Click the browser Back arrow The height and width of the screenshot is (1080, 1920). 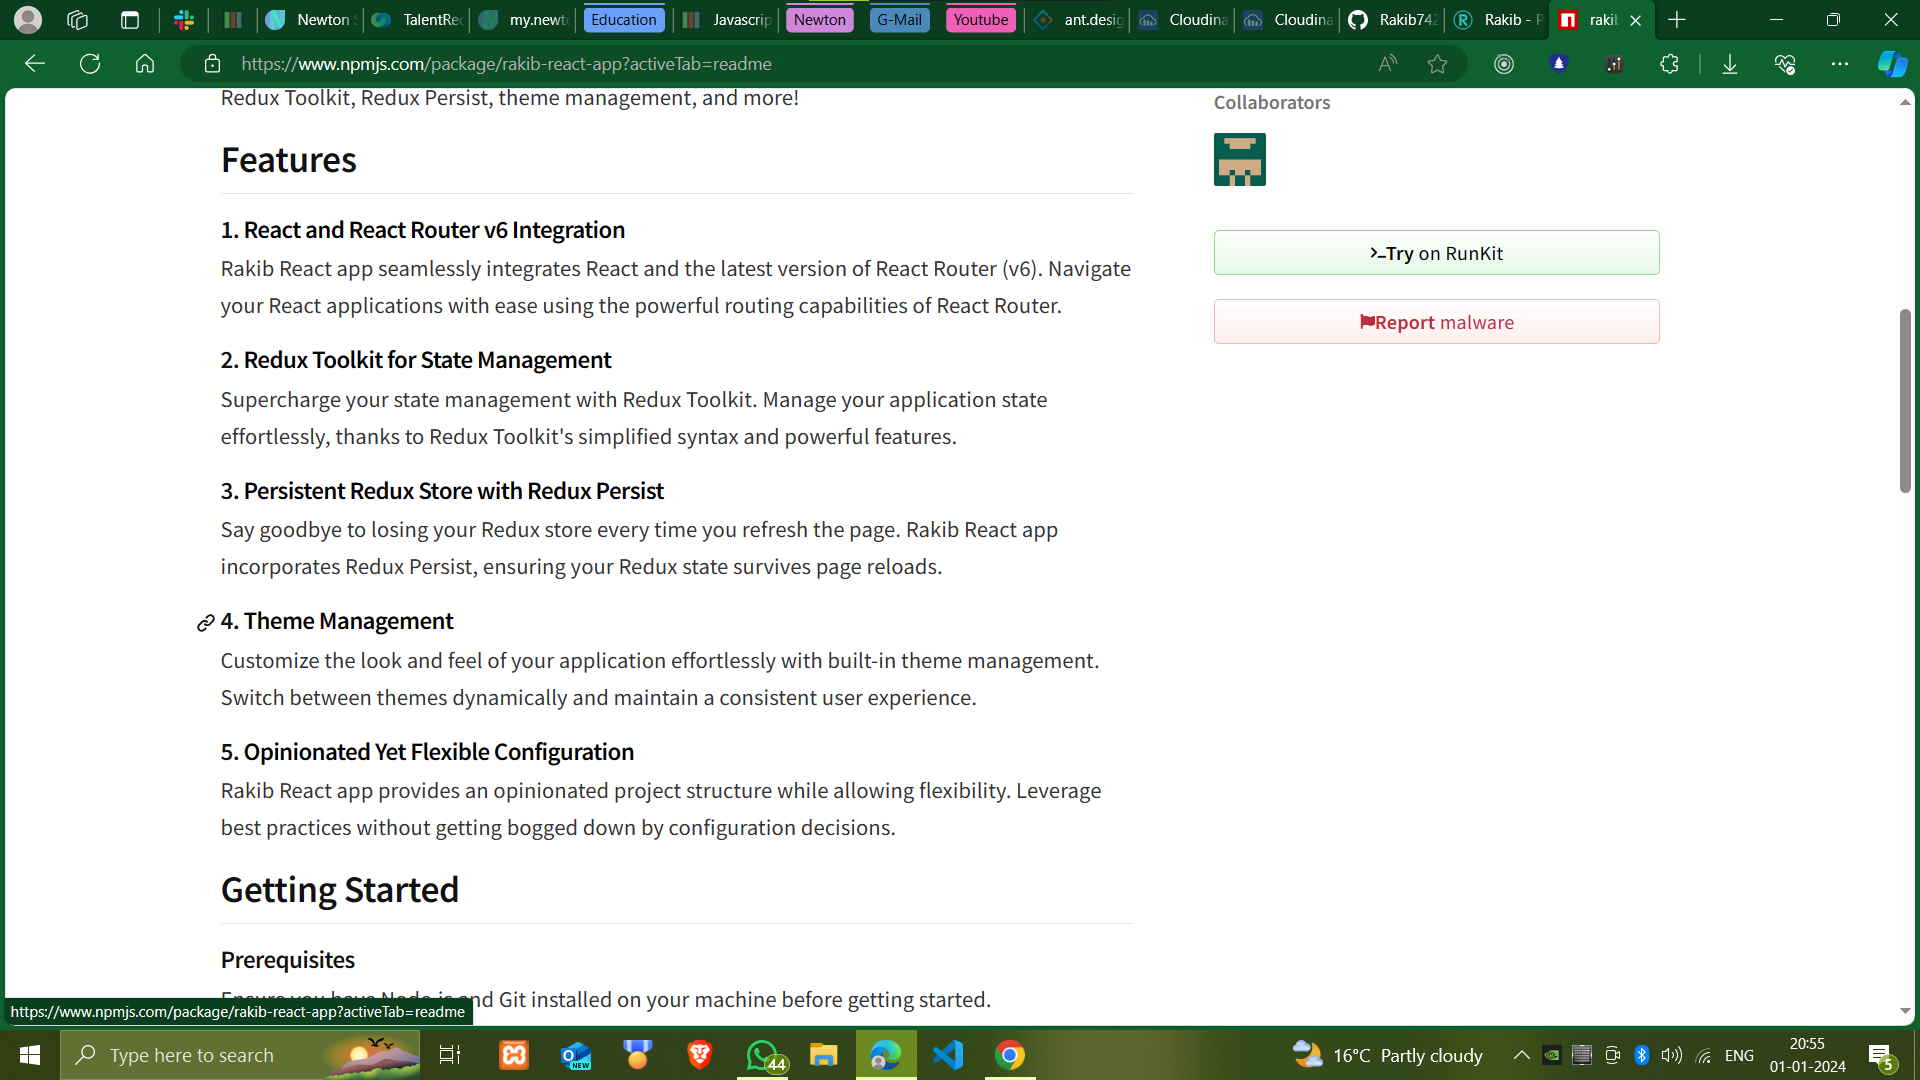[35, 64]
